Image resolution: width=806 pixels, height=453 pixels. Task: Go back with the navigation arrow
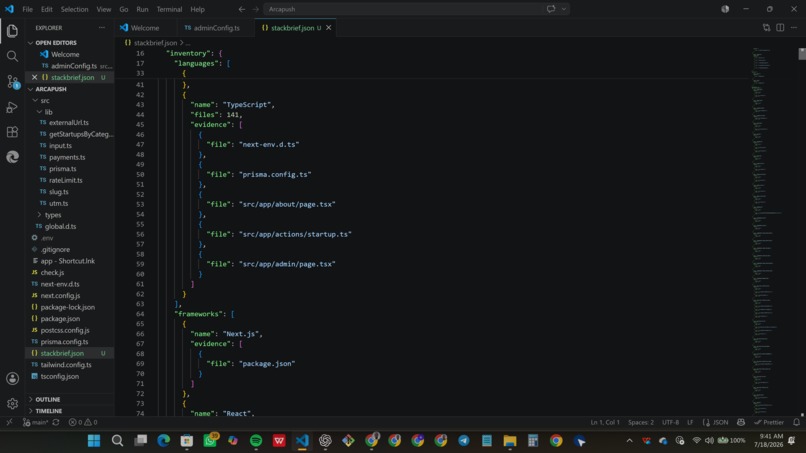point(242,9)
